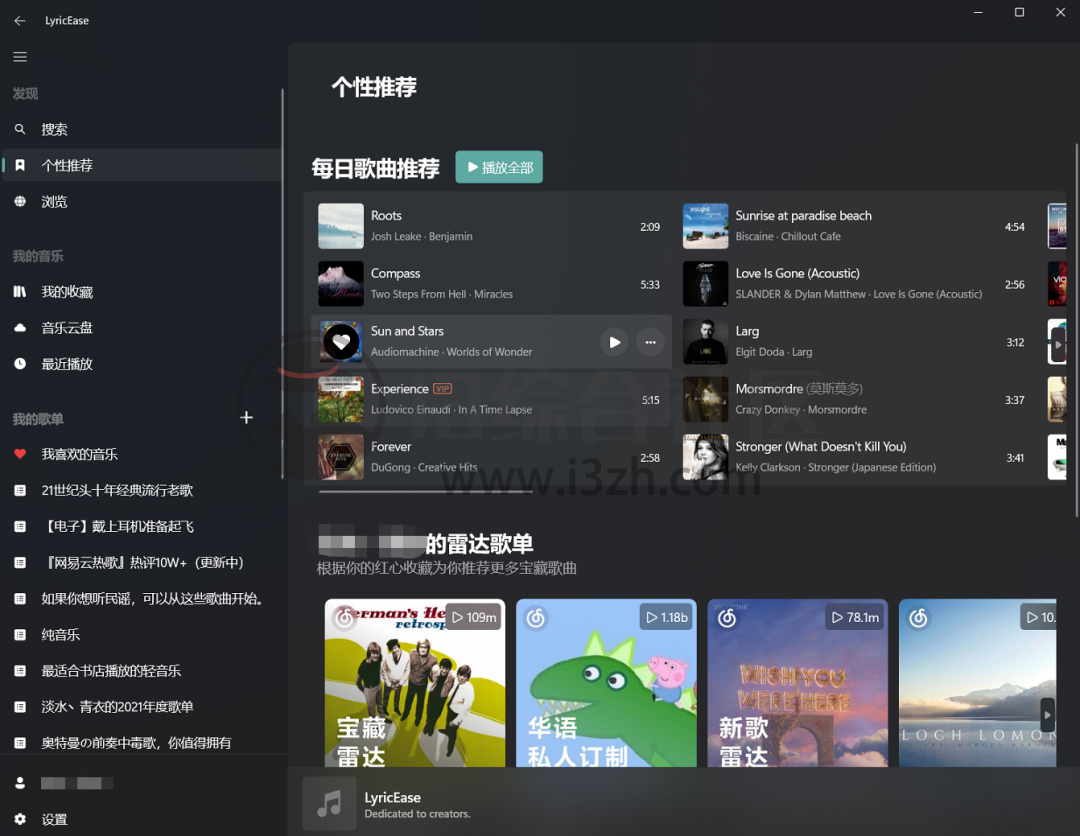
Task: Select Love Is Gone (Acoustic) track
Action: (856, 284)
